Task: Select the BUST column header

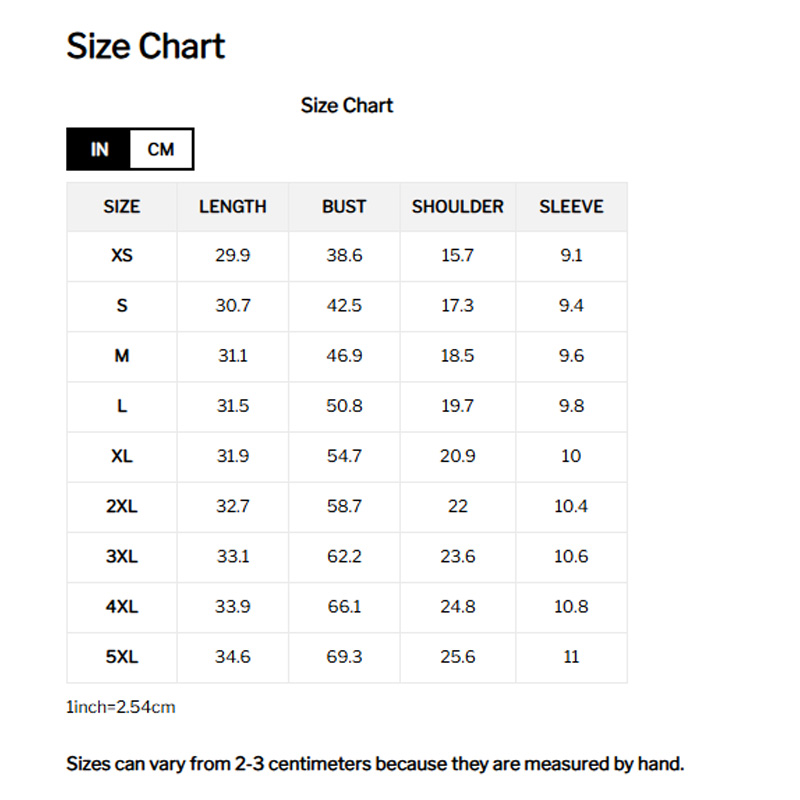Action: (x=344, y=207)
